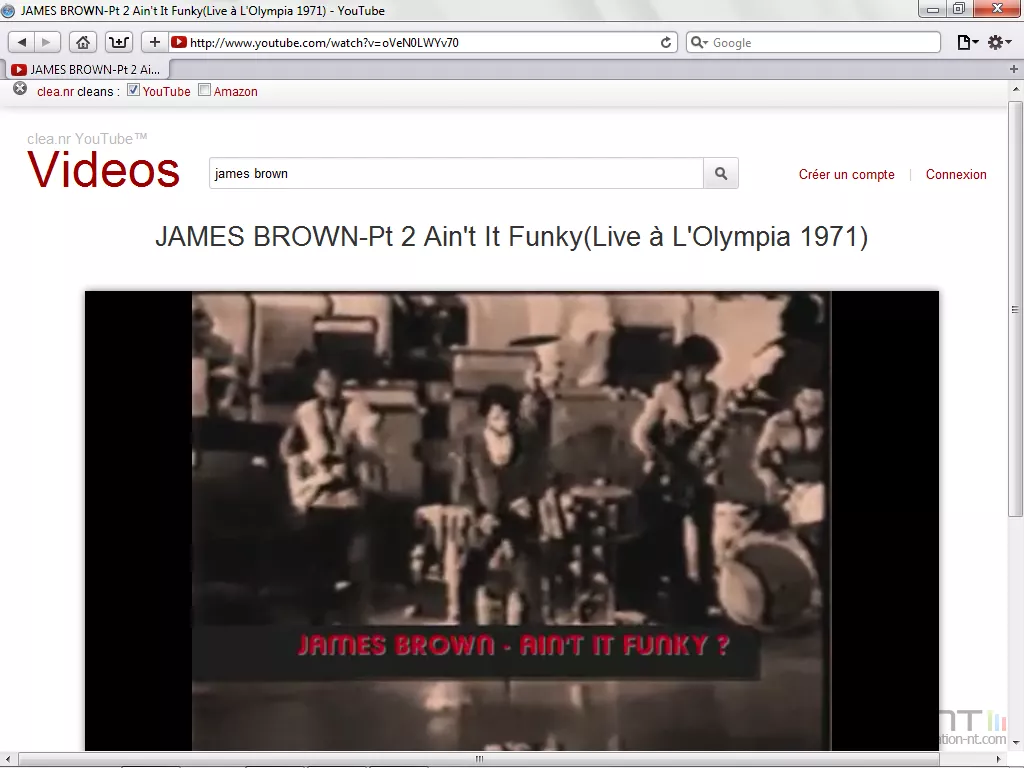The image size is (1024, 768).
Task: Click the james brown search field
Action: [x=456, y=173]
